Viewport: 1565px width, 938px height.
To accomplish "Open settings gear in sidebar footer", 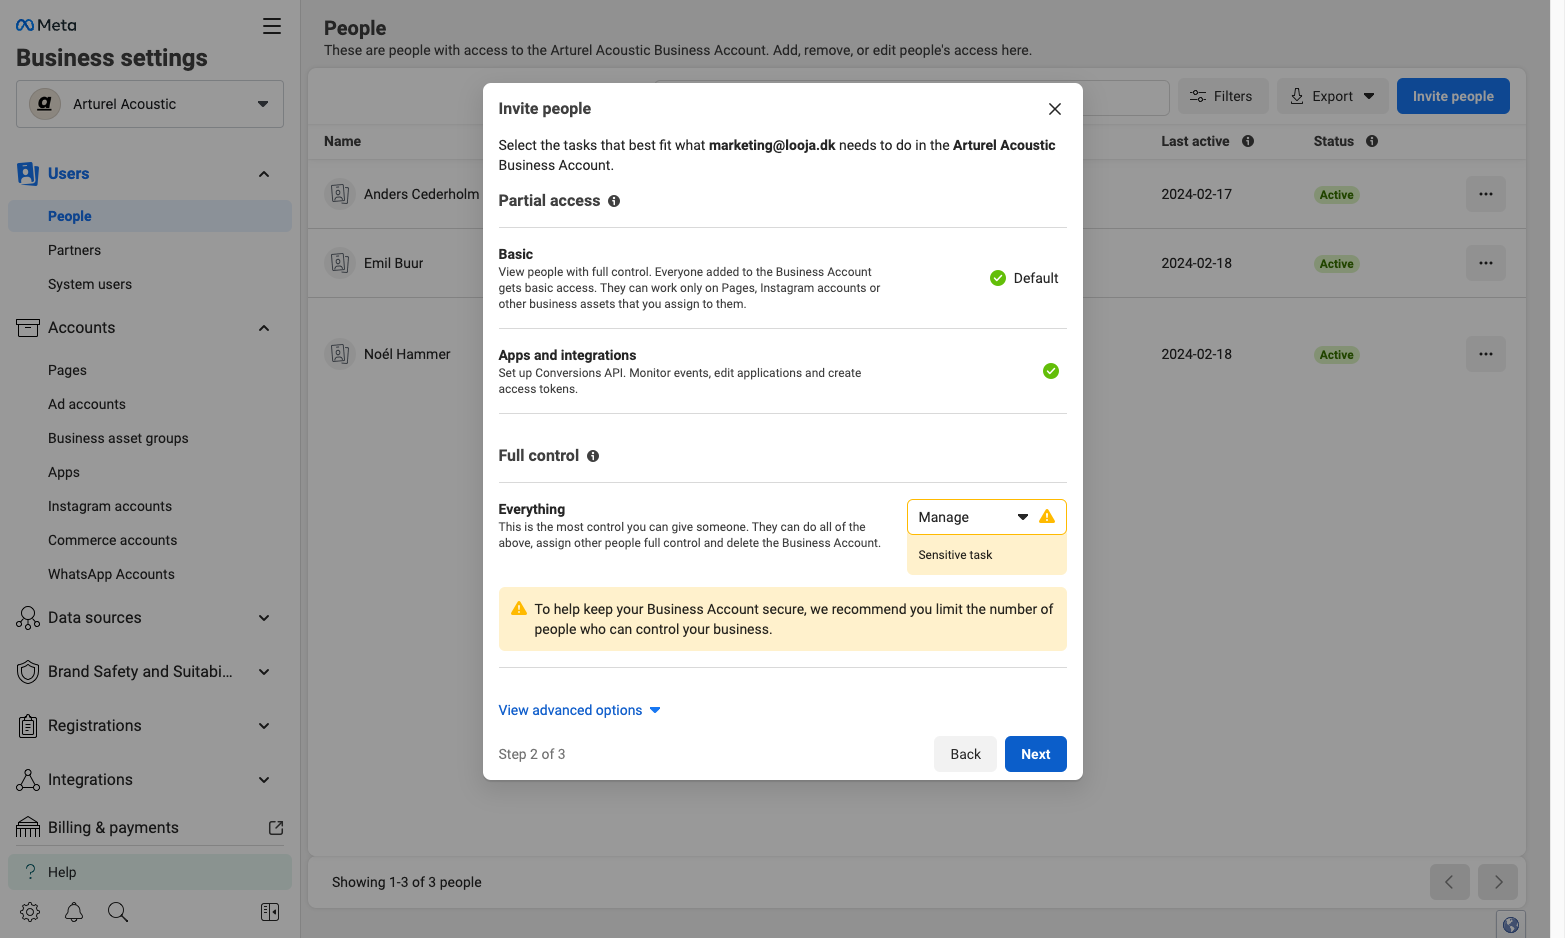I will 30,912.
